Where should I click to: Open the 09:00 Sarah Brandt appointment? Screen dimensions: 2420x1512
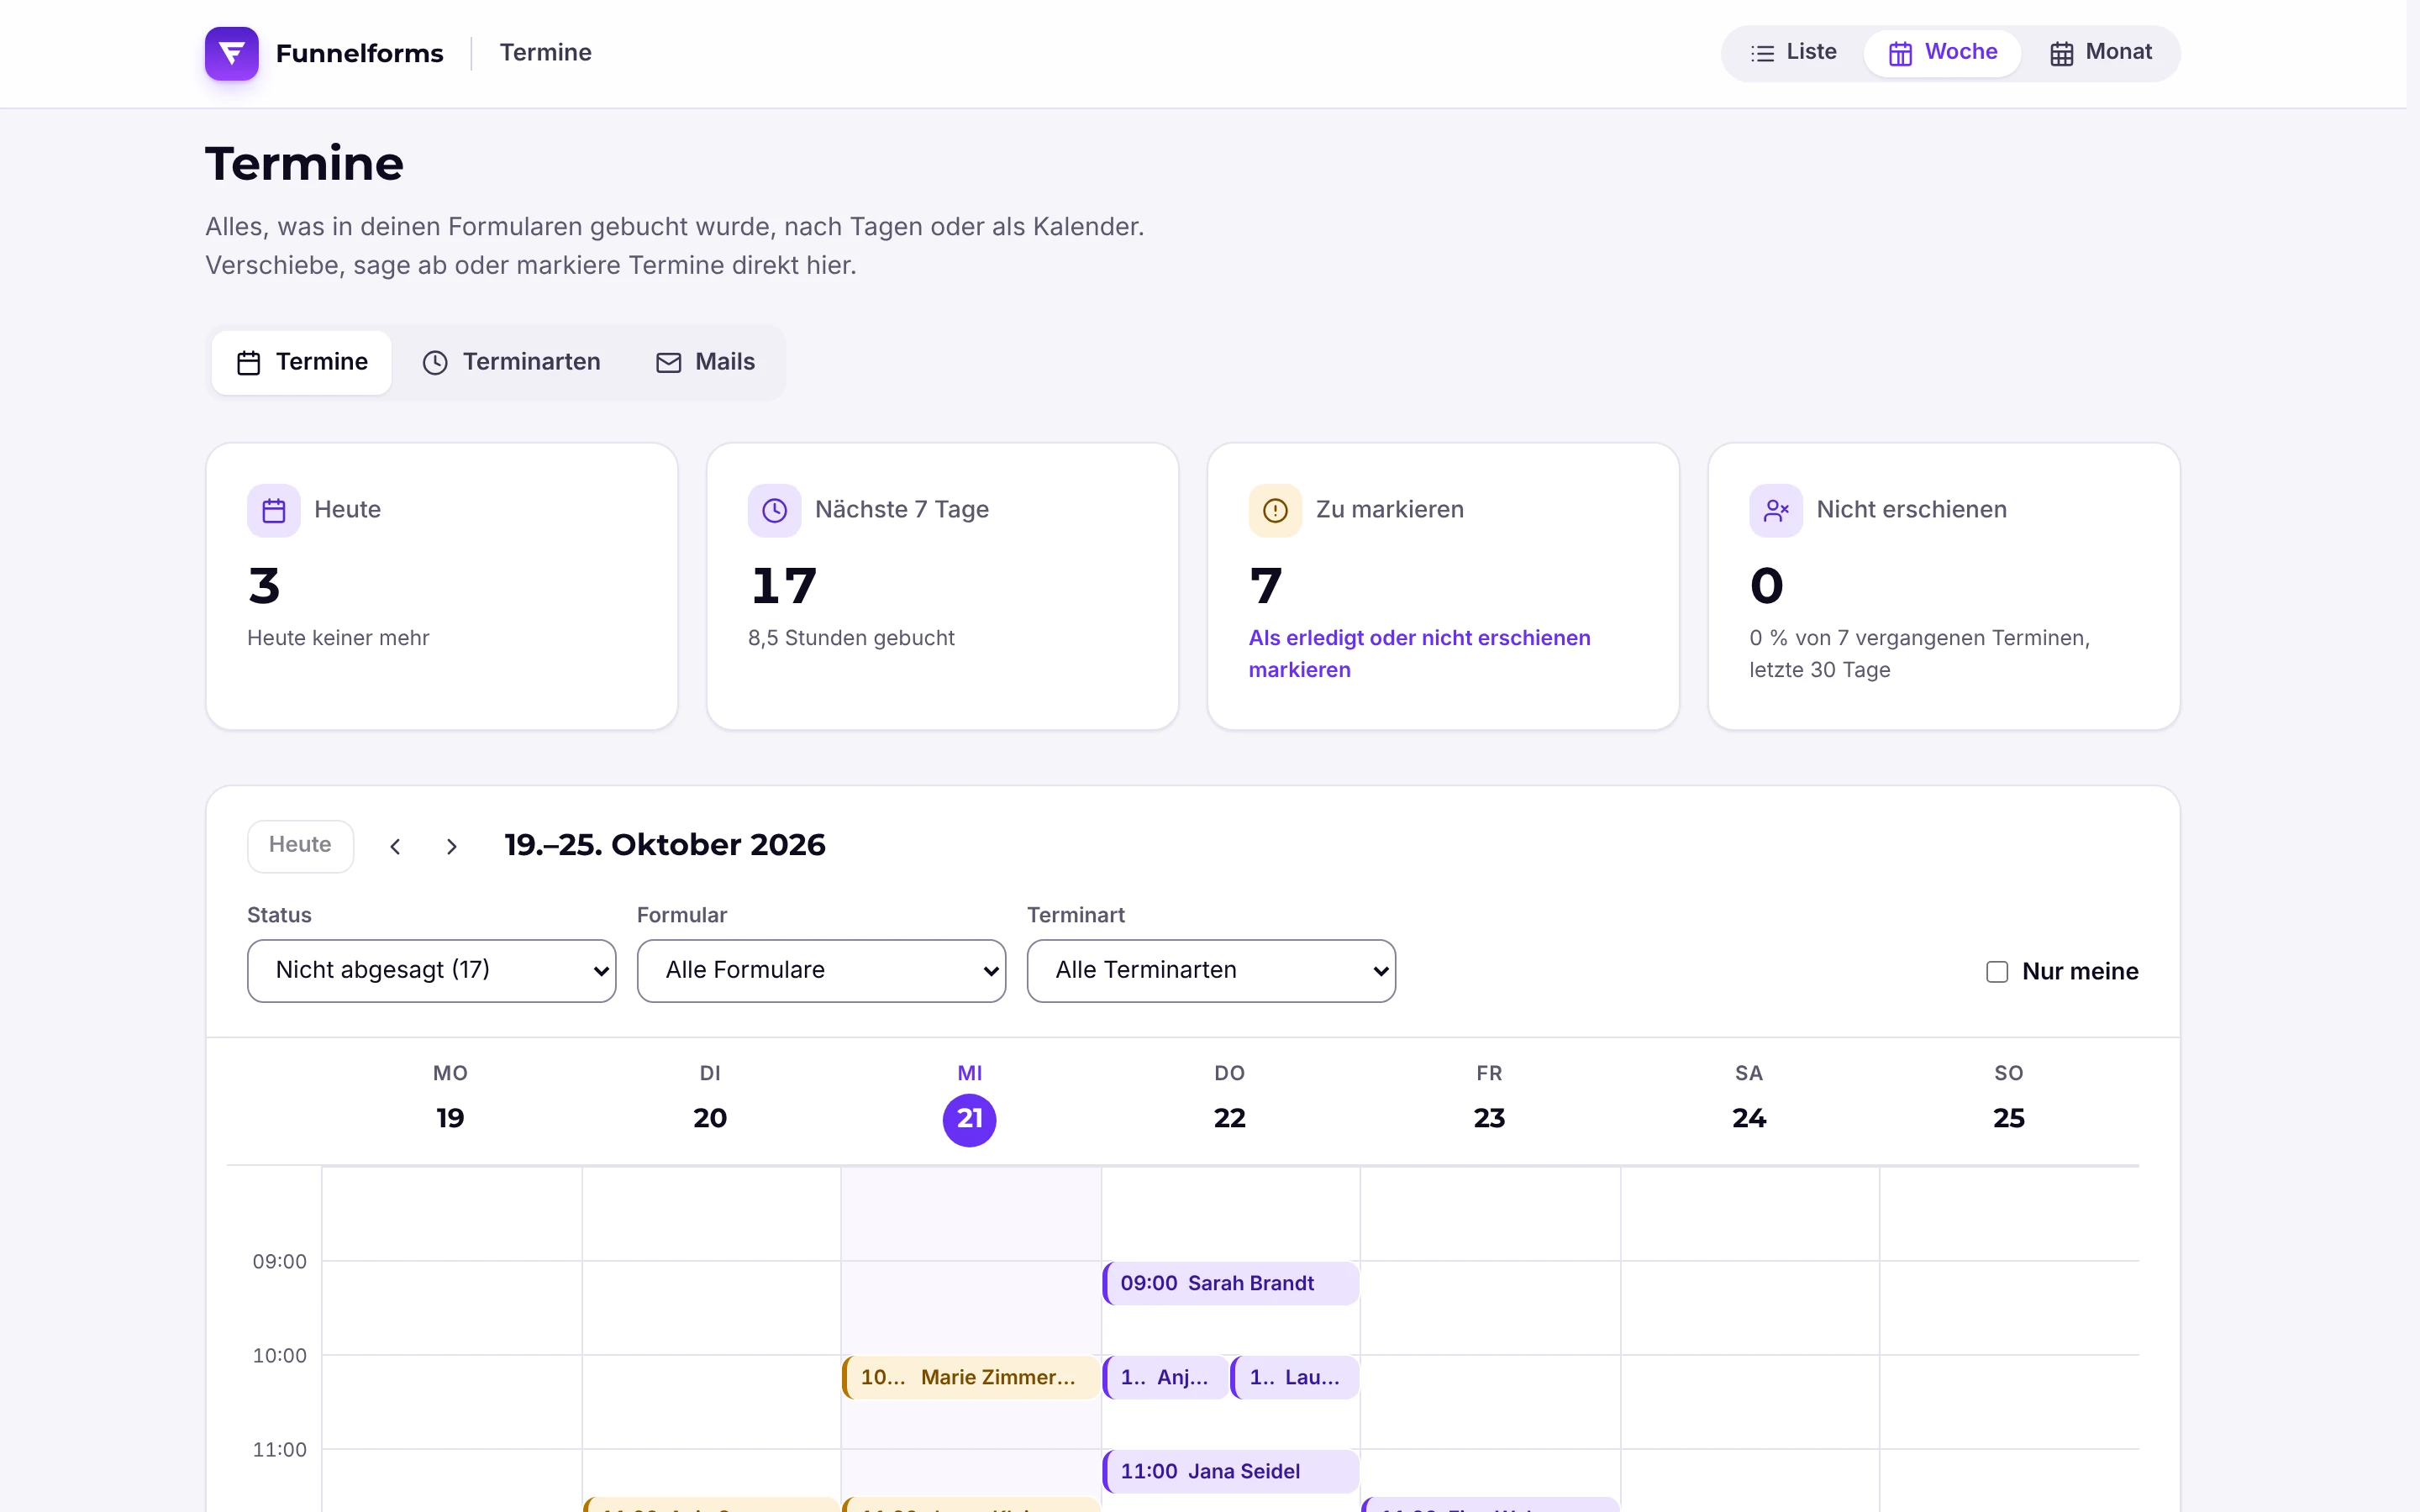pyautogui.click(x=1230, y=1282)
